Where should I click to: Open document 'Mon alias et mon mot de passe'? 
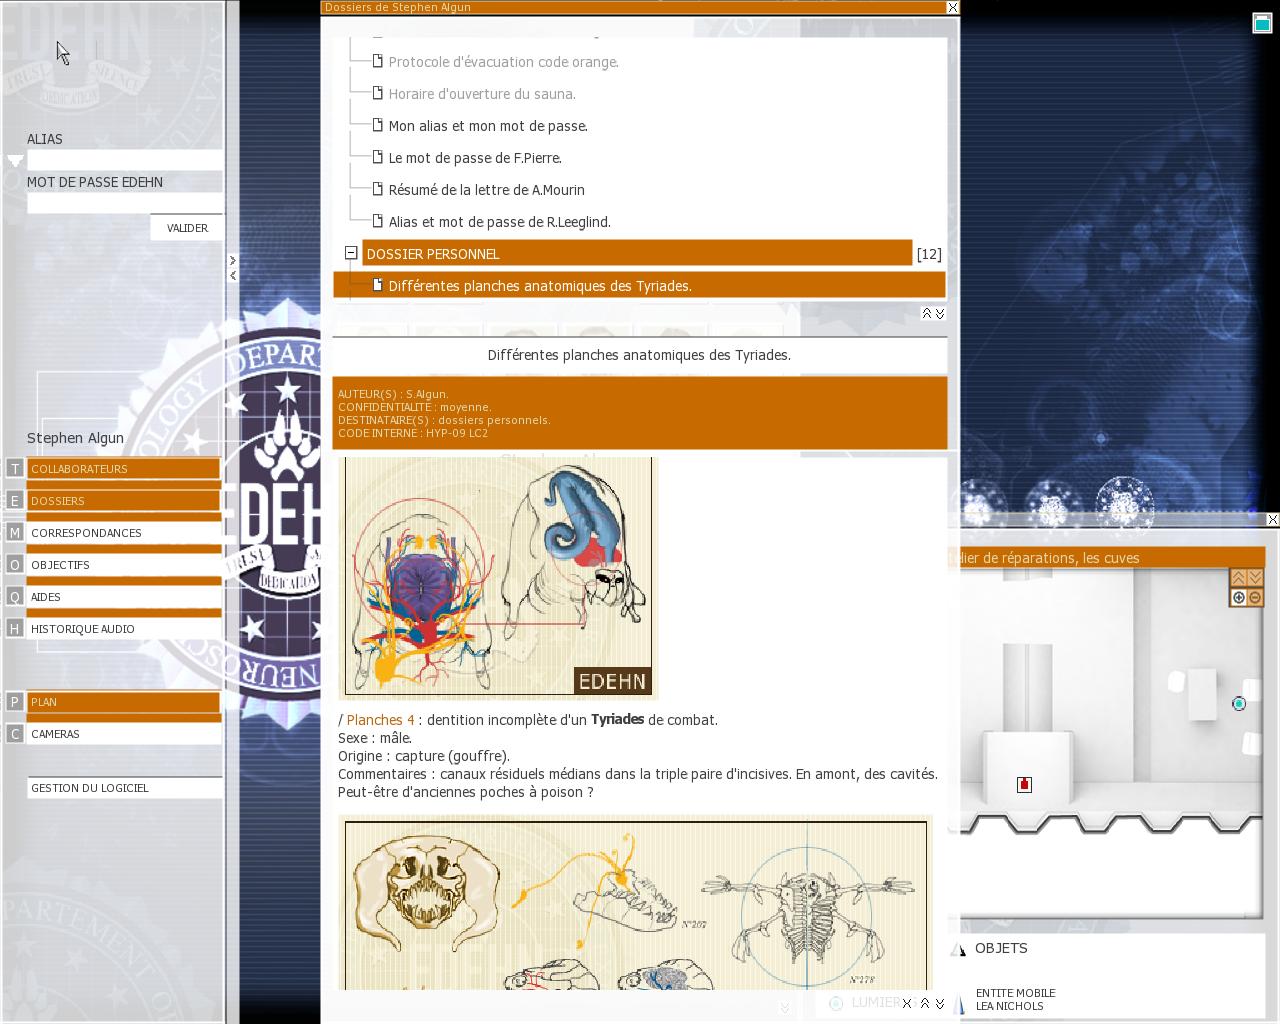tap(487, 126)
